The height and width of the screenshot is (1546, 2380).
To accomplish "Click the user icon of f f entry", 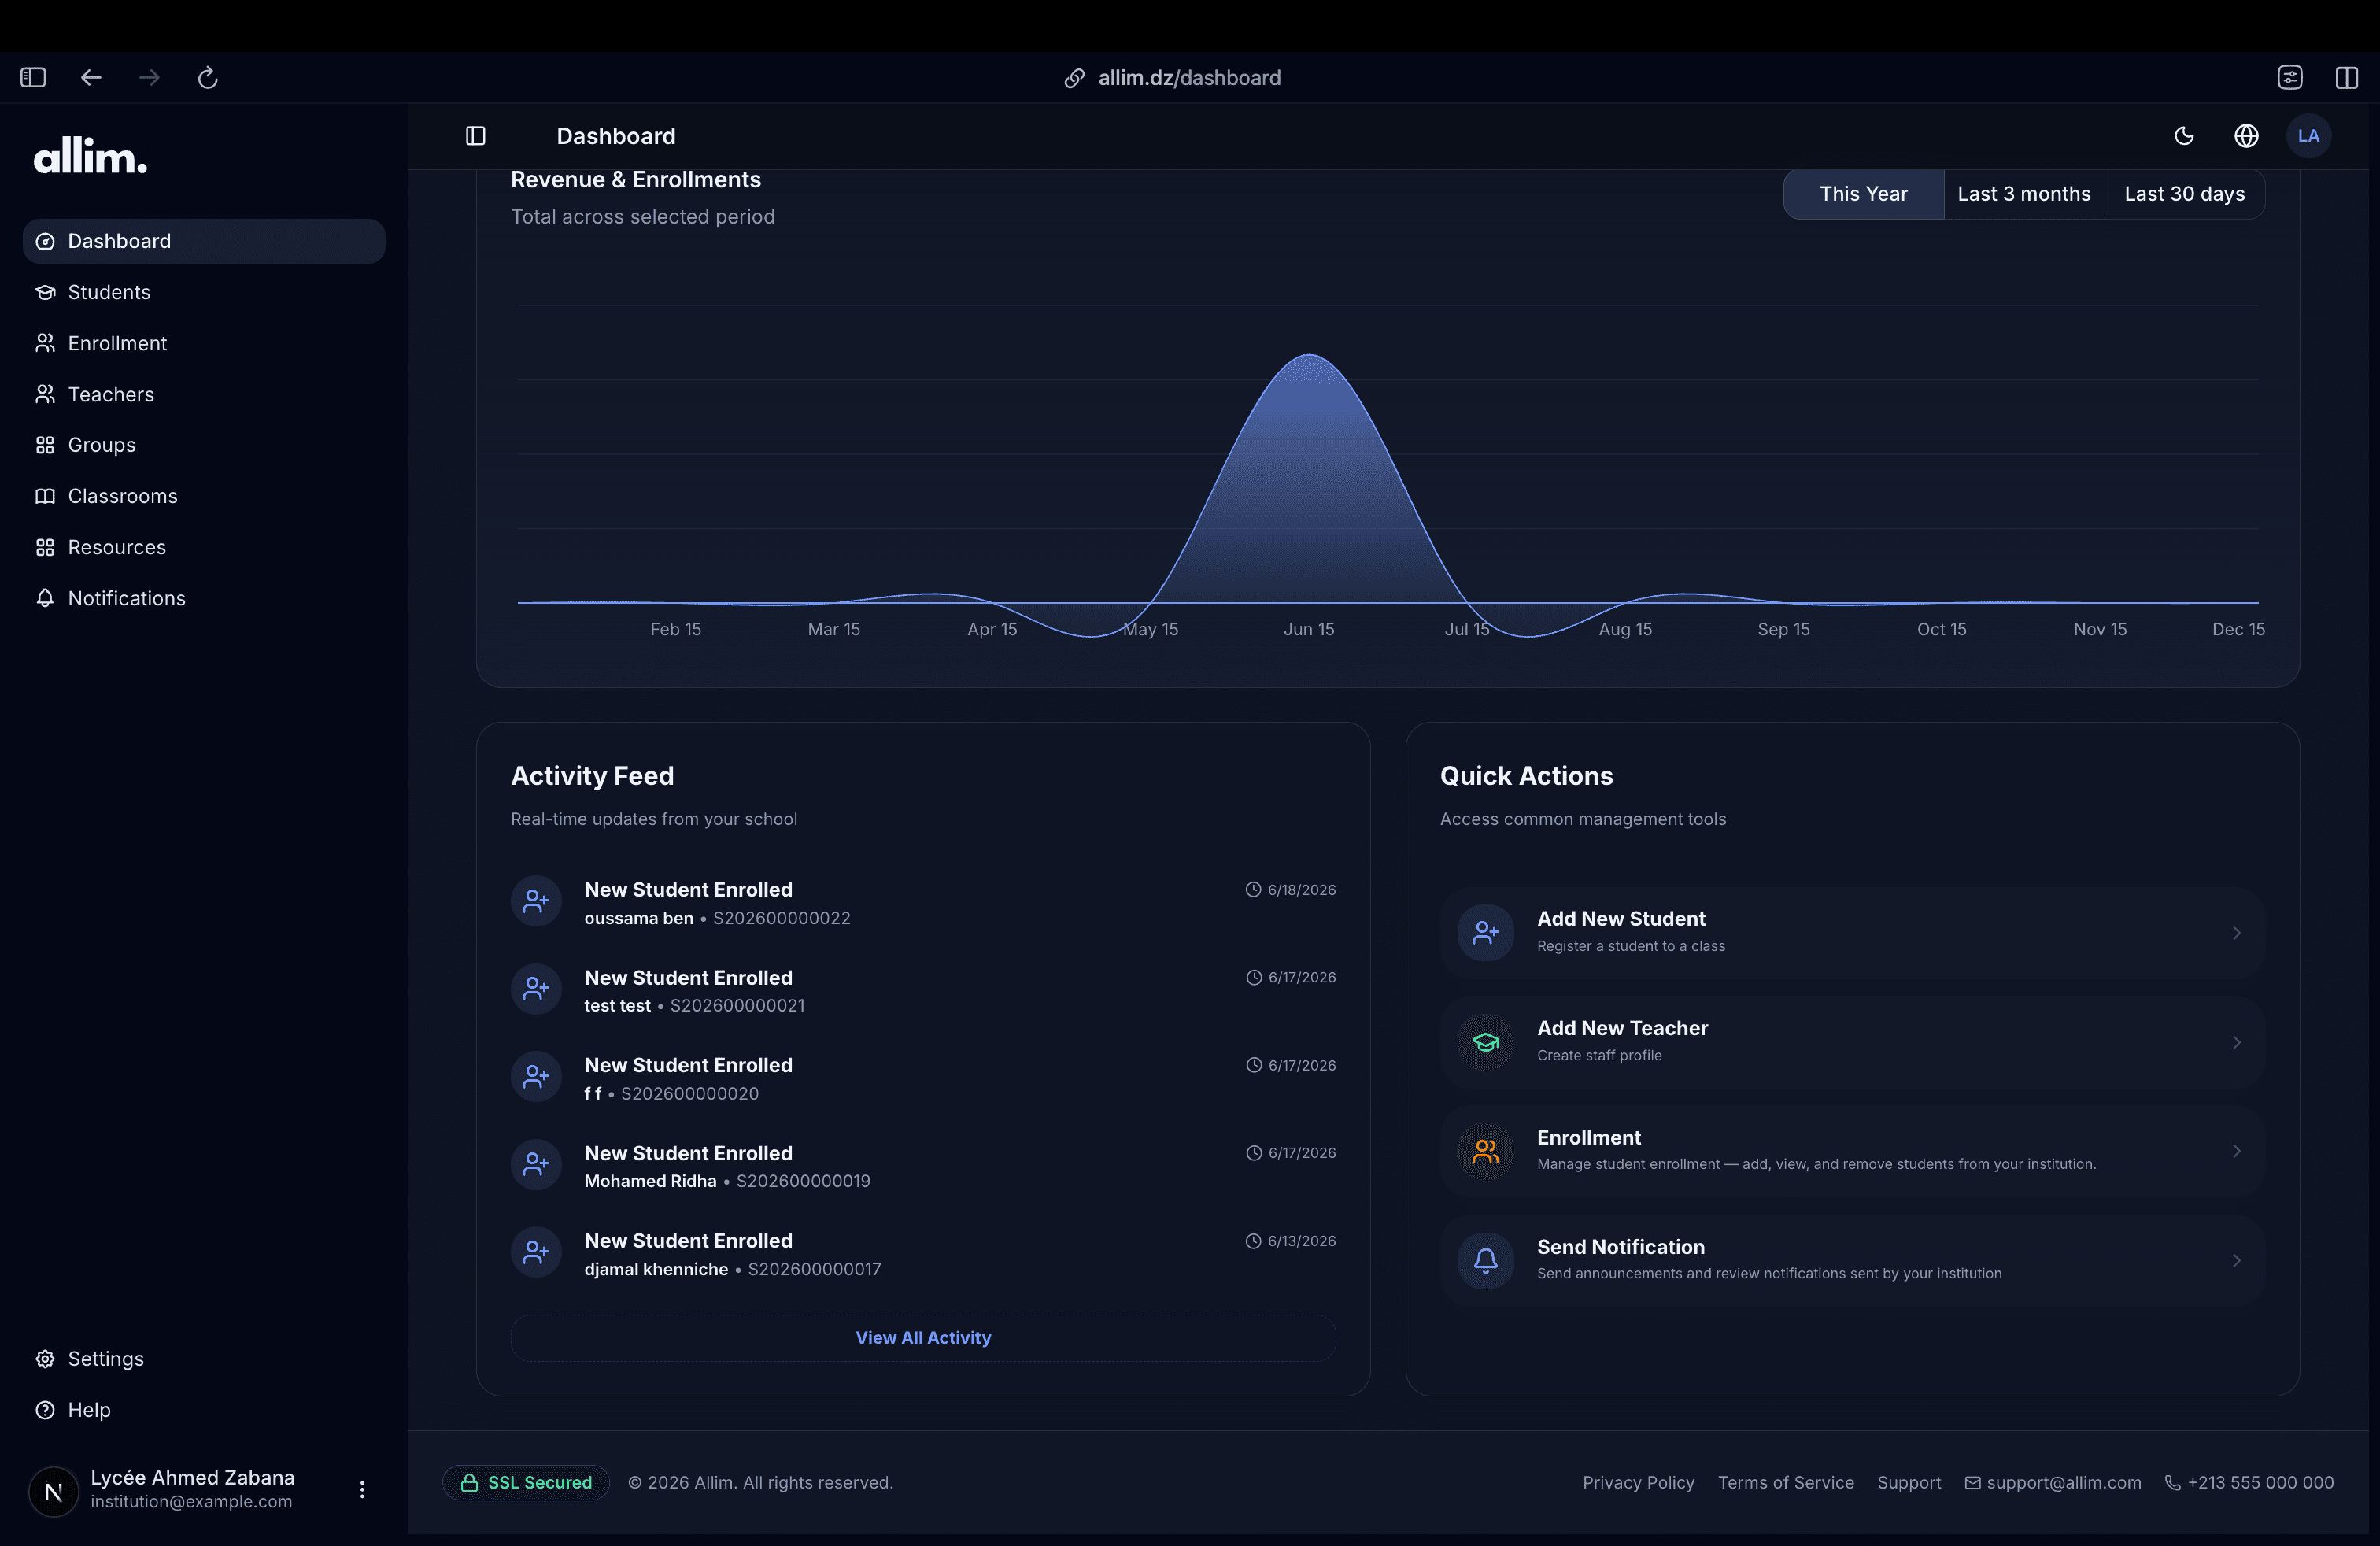I will [536, 1077].
